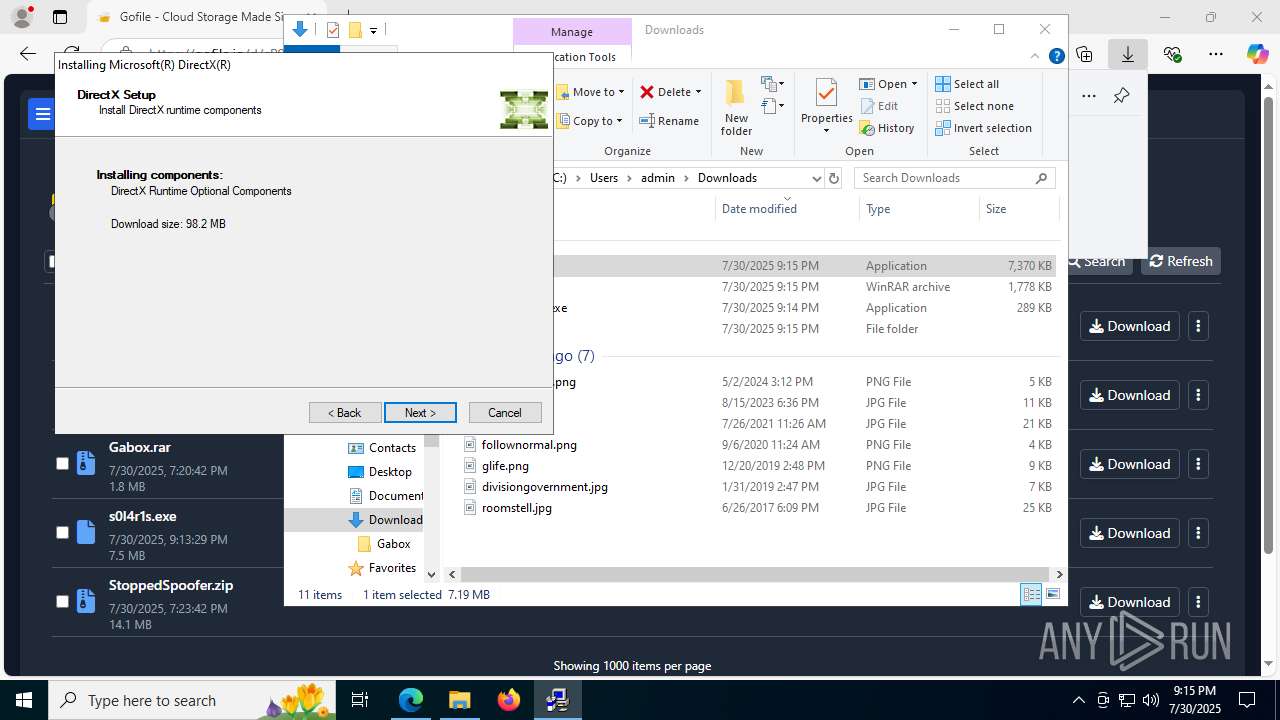Expand the address bar history dropdown
Image resolution: width=1280 pixels, height=720 pixels.
(x=816, y=178)
